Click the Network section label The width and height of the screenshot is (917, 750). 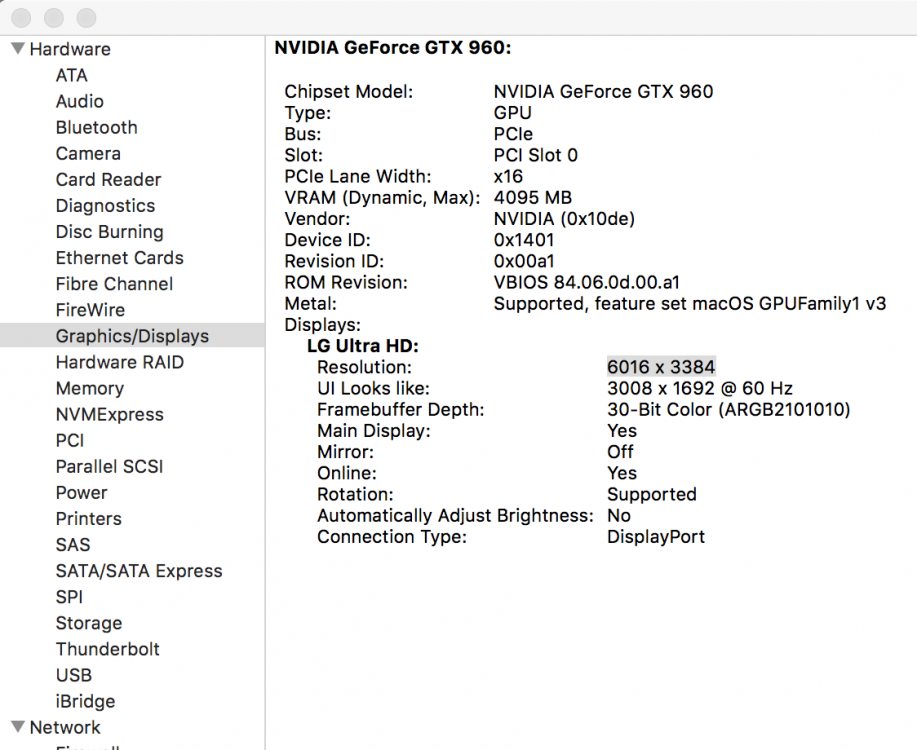point(65,727)
